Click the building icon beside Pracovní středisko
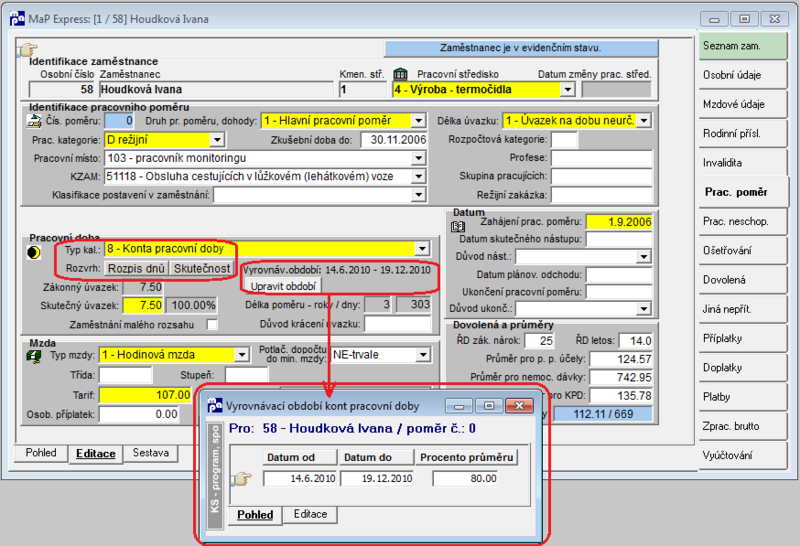800x546 pixels. point(401,74)
